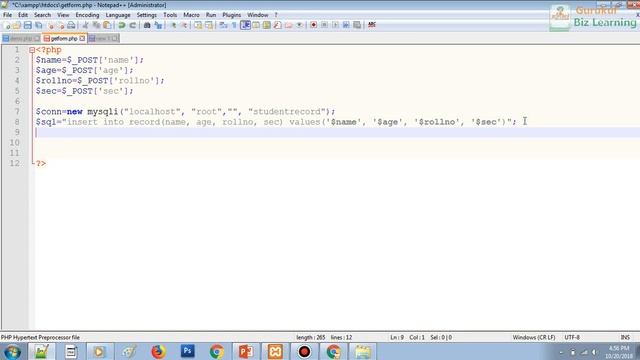Click the Copy toolbar icon
This screenshot has width=640, height=360.
tap(96, 25)
